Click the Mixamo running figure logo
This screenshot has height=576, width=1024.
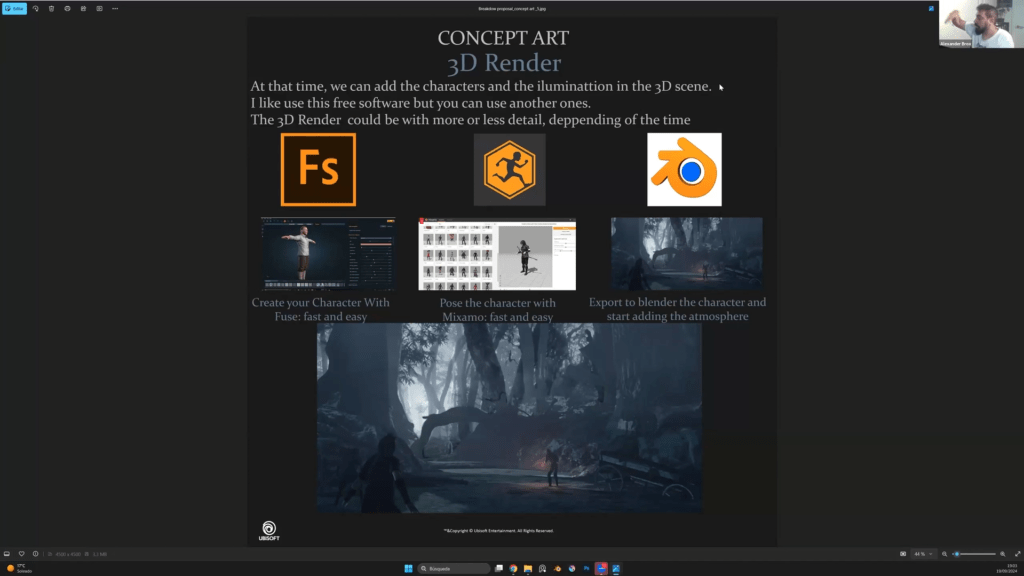click(x=509, y=170)
